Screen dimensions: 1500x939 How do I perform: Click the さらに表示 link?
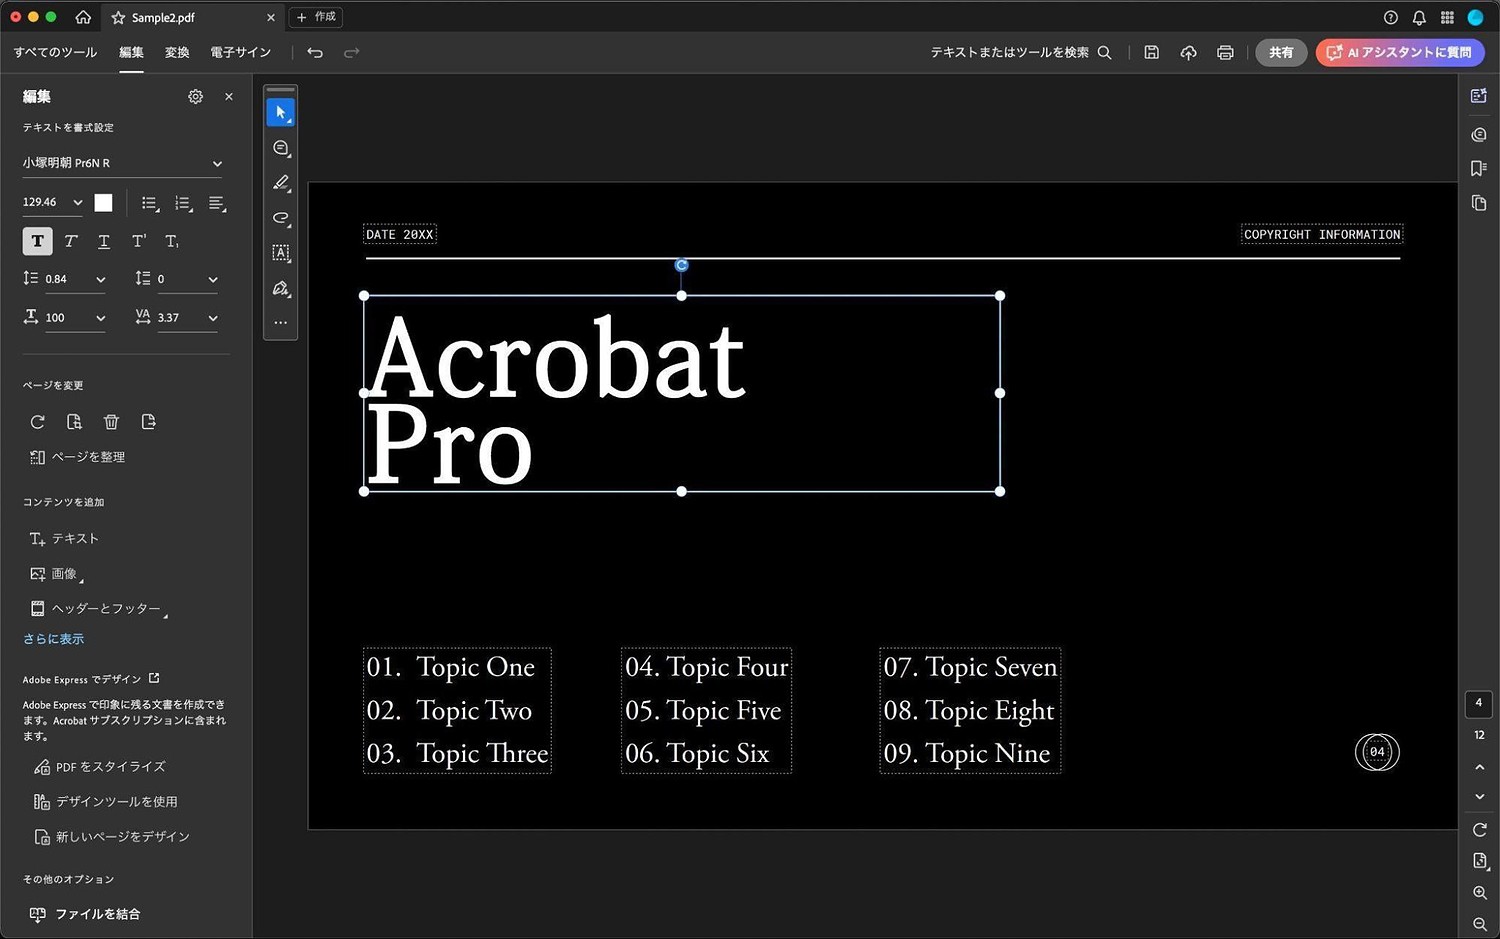[x=54, y=639]
